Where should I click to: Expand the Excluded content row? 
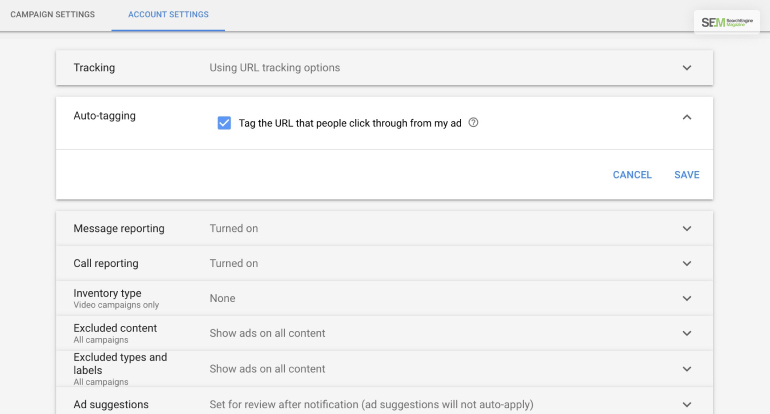(686, 333)
